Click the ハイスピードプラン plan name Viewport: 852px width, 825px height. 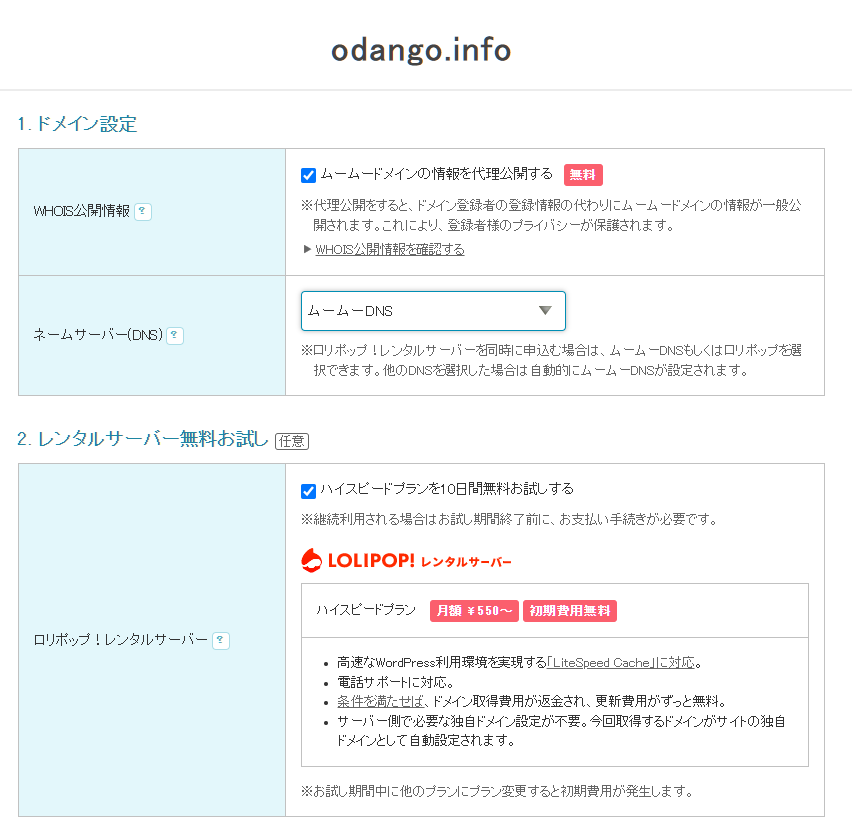tap(366, 610)
